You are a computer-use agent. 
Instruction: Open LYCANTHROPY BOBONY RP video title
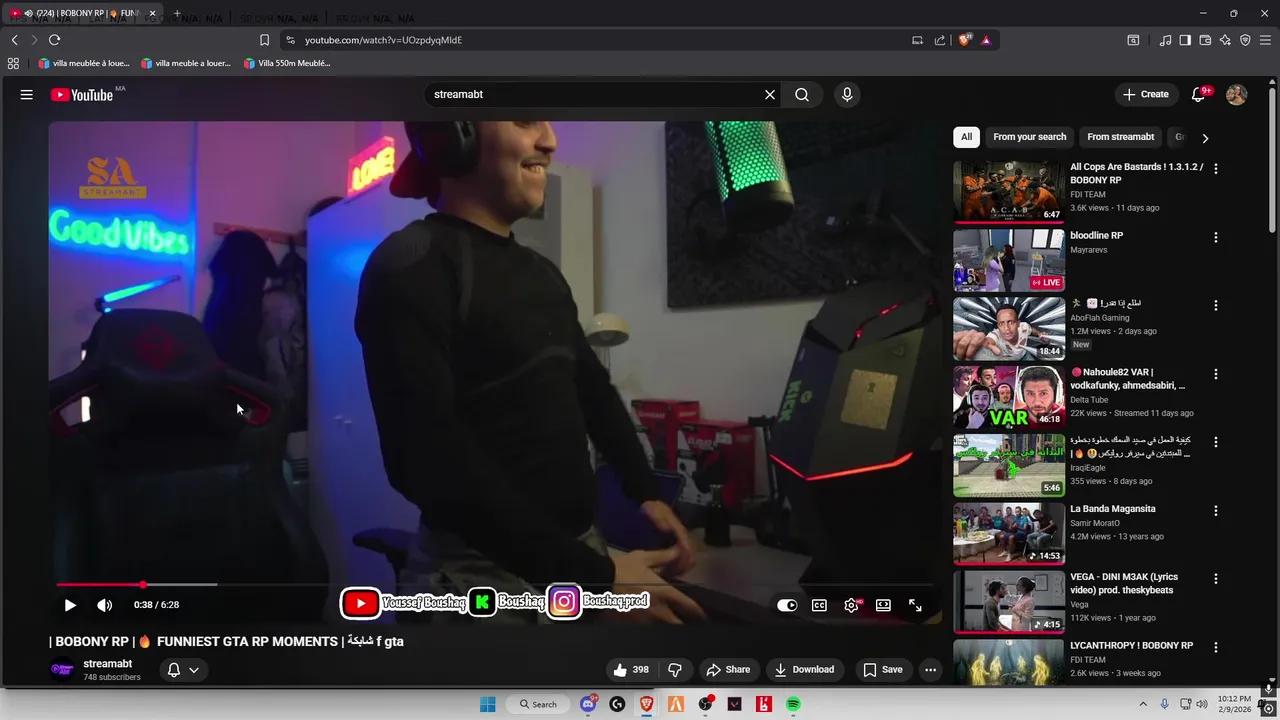point(1131,646)
